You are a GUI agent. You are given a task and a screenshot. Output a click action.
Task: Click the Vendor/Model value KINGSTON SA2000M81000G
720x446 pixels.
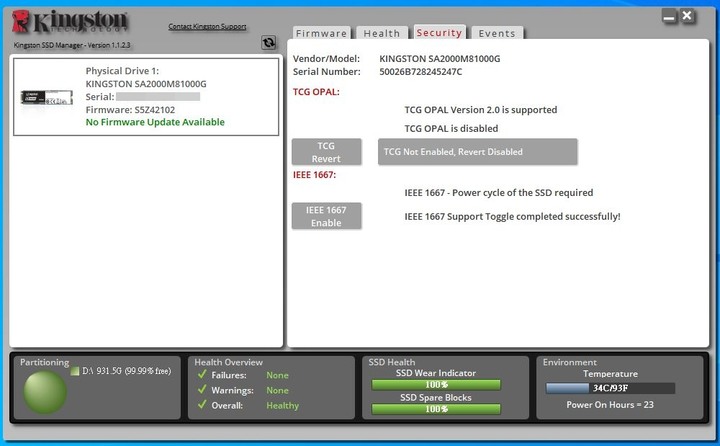point(439,59)
